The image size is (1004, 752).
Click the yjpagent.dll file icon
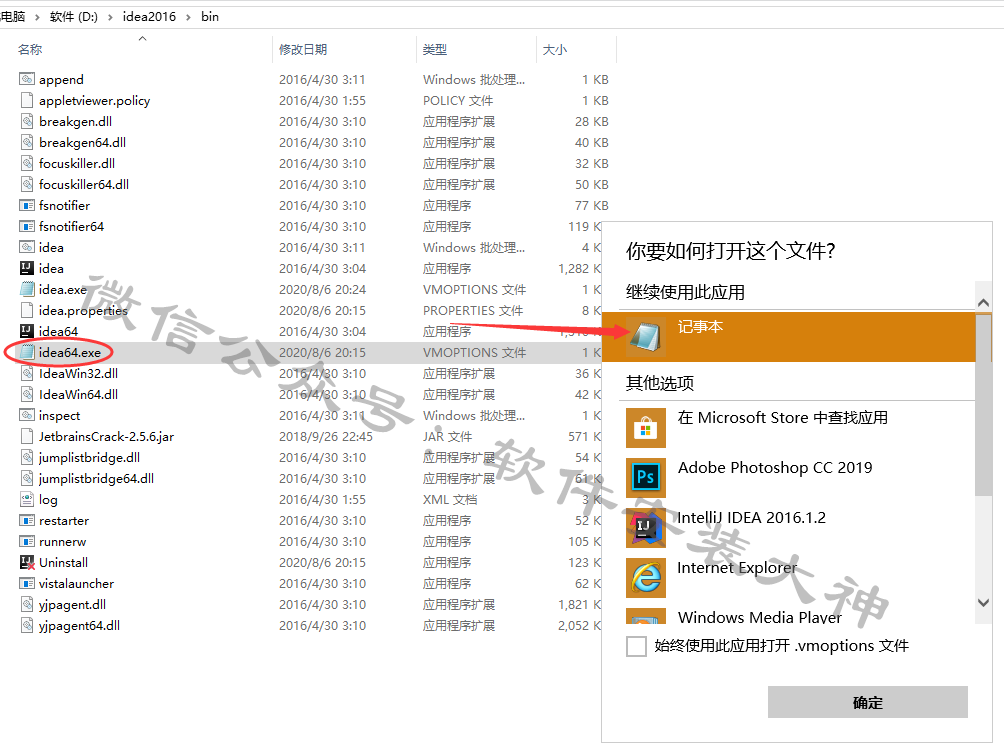pyautogui.click(x=27, y=605)
